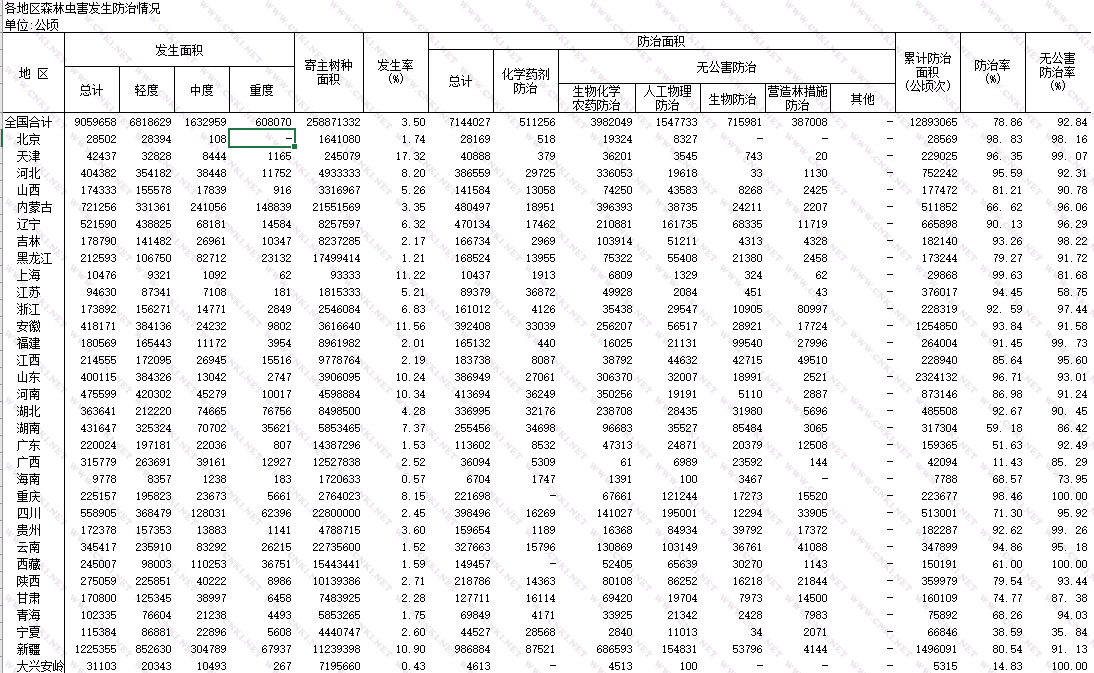Click the 其他 column header
The image size is (1094, 673).
862,98
